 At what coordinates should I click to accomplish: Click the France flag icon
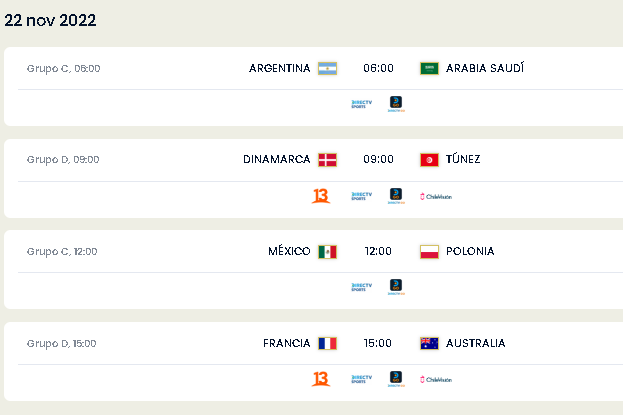click(x=327, y=343)
